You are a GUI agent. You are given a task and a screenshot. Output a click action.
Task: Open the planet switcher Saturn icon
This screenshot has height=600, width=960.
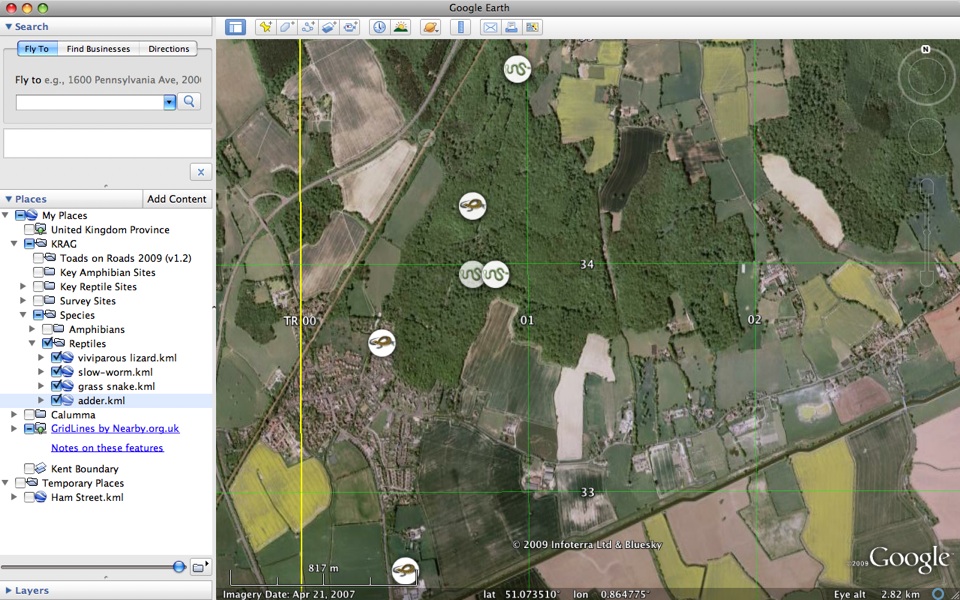click(x=430, y=27)
